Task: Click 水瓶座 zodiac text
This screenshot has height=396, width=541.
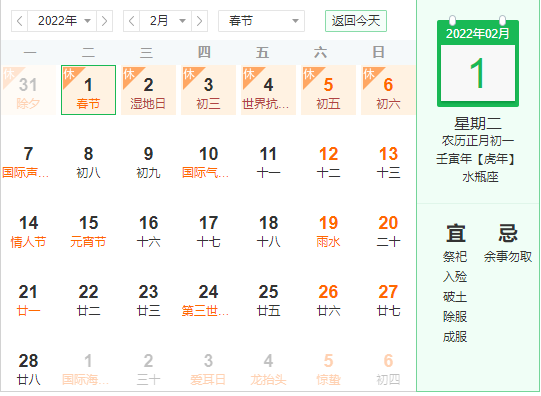Action: [x=480, y=177]
